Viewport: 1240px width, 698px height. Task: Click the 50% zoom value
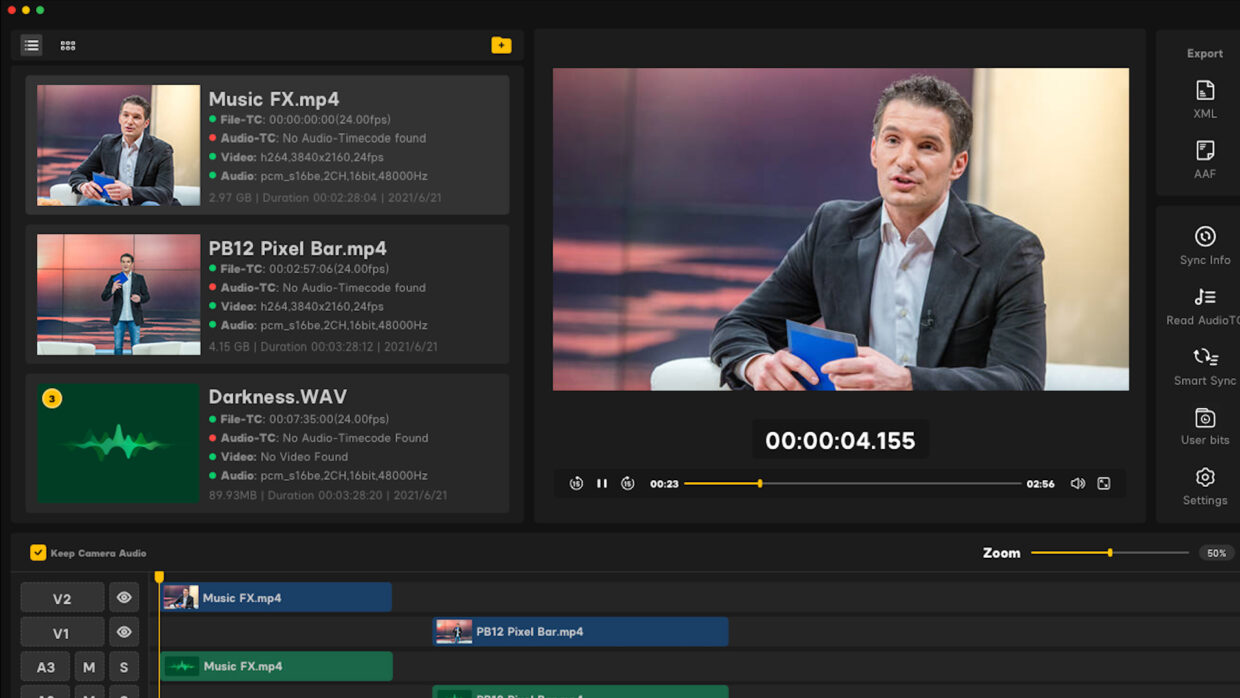(x=1216, y=553)
